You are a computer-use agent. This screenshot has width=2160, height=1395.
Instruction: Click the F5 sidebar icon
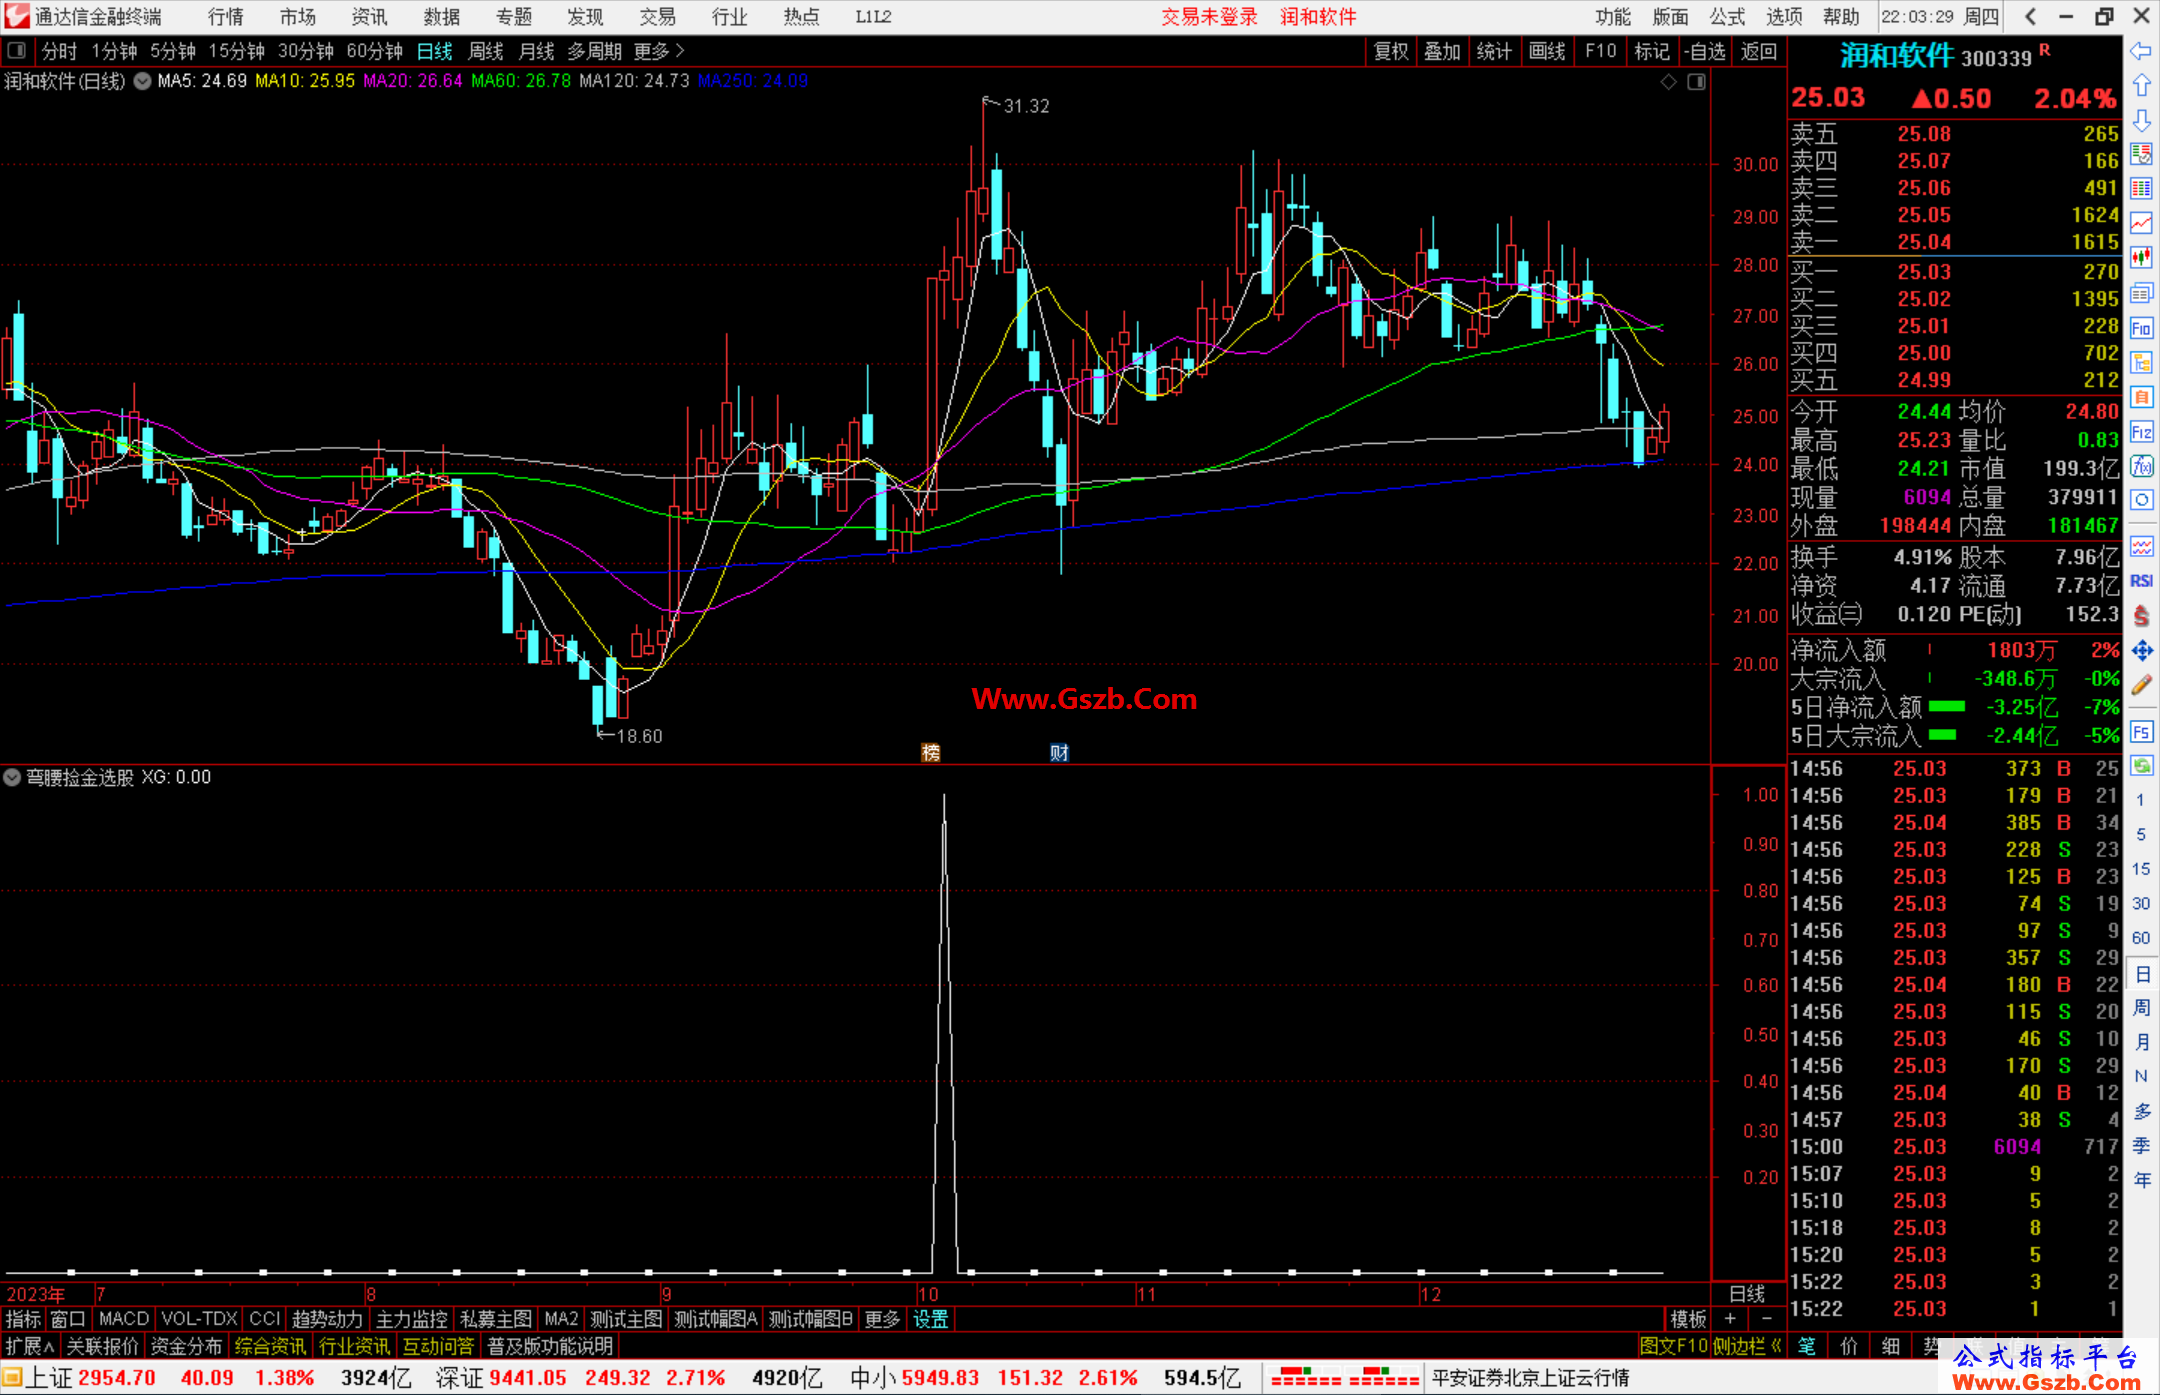tap(2141, 732)
